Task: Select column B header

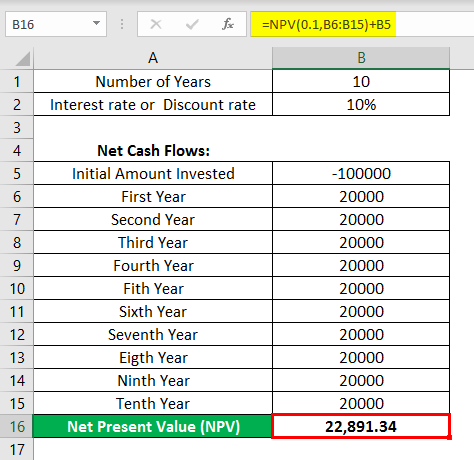Action: point(361,58)
